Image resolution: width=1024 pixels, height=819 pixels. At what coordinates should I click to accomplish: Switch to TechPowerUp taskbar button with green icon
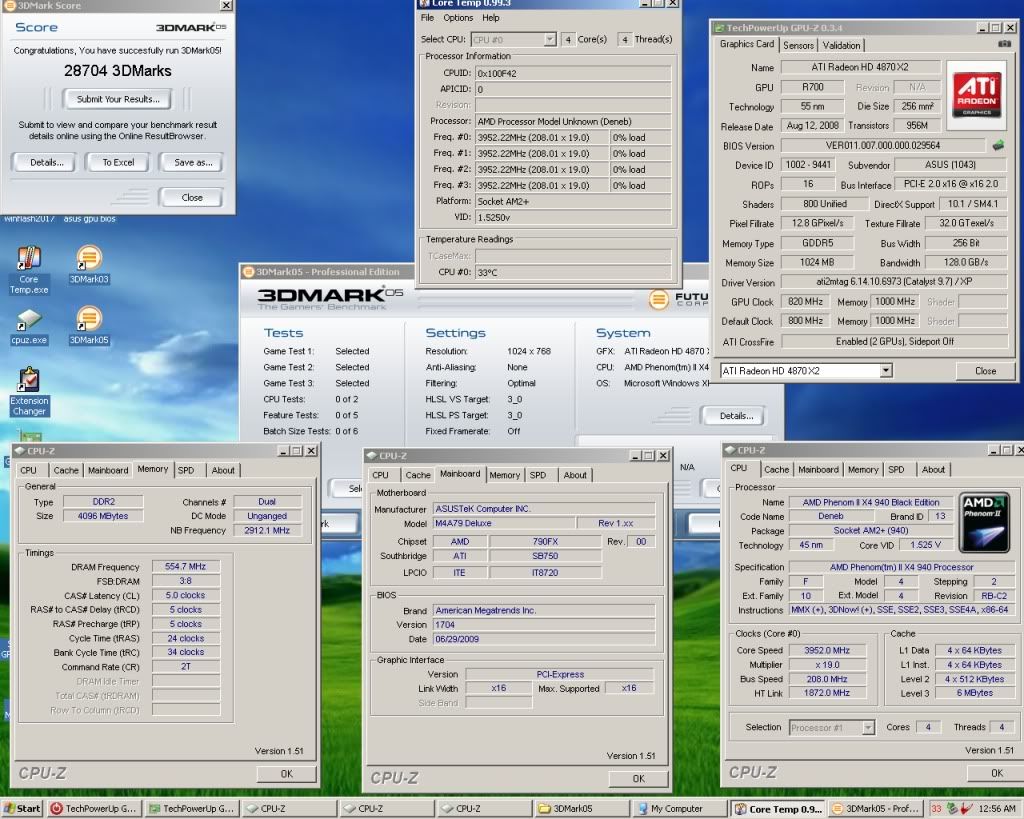tap(191, 809)
